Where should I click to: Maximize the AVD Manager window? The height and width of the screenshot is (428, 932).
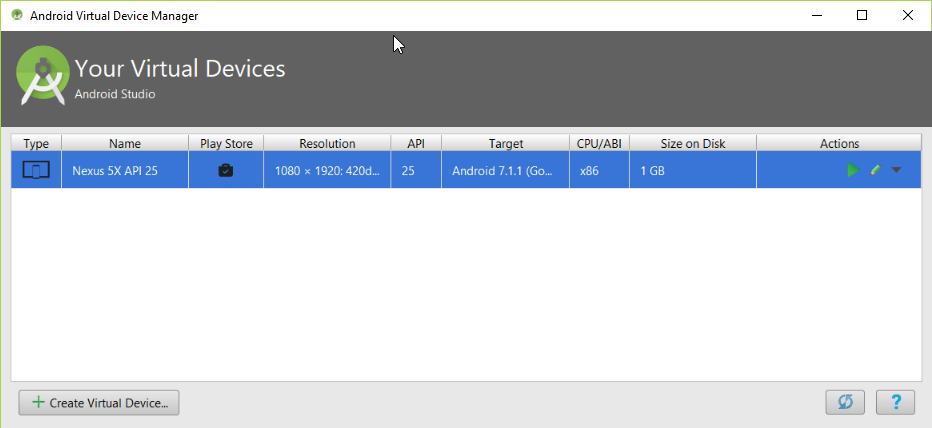tap(862, 15)
